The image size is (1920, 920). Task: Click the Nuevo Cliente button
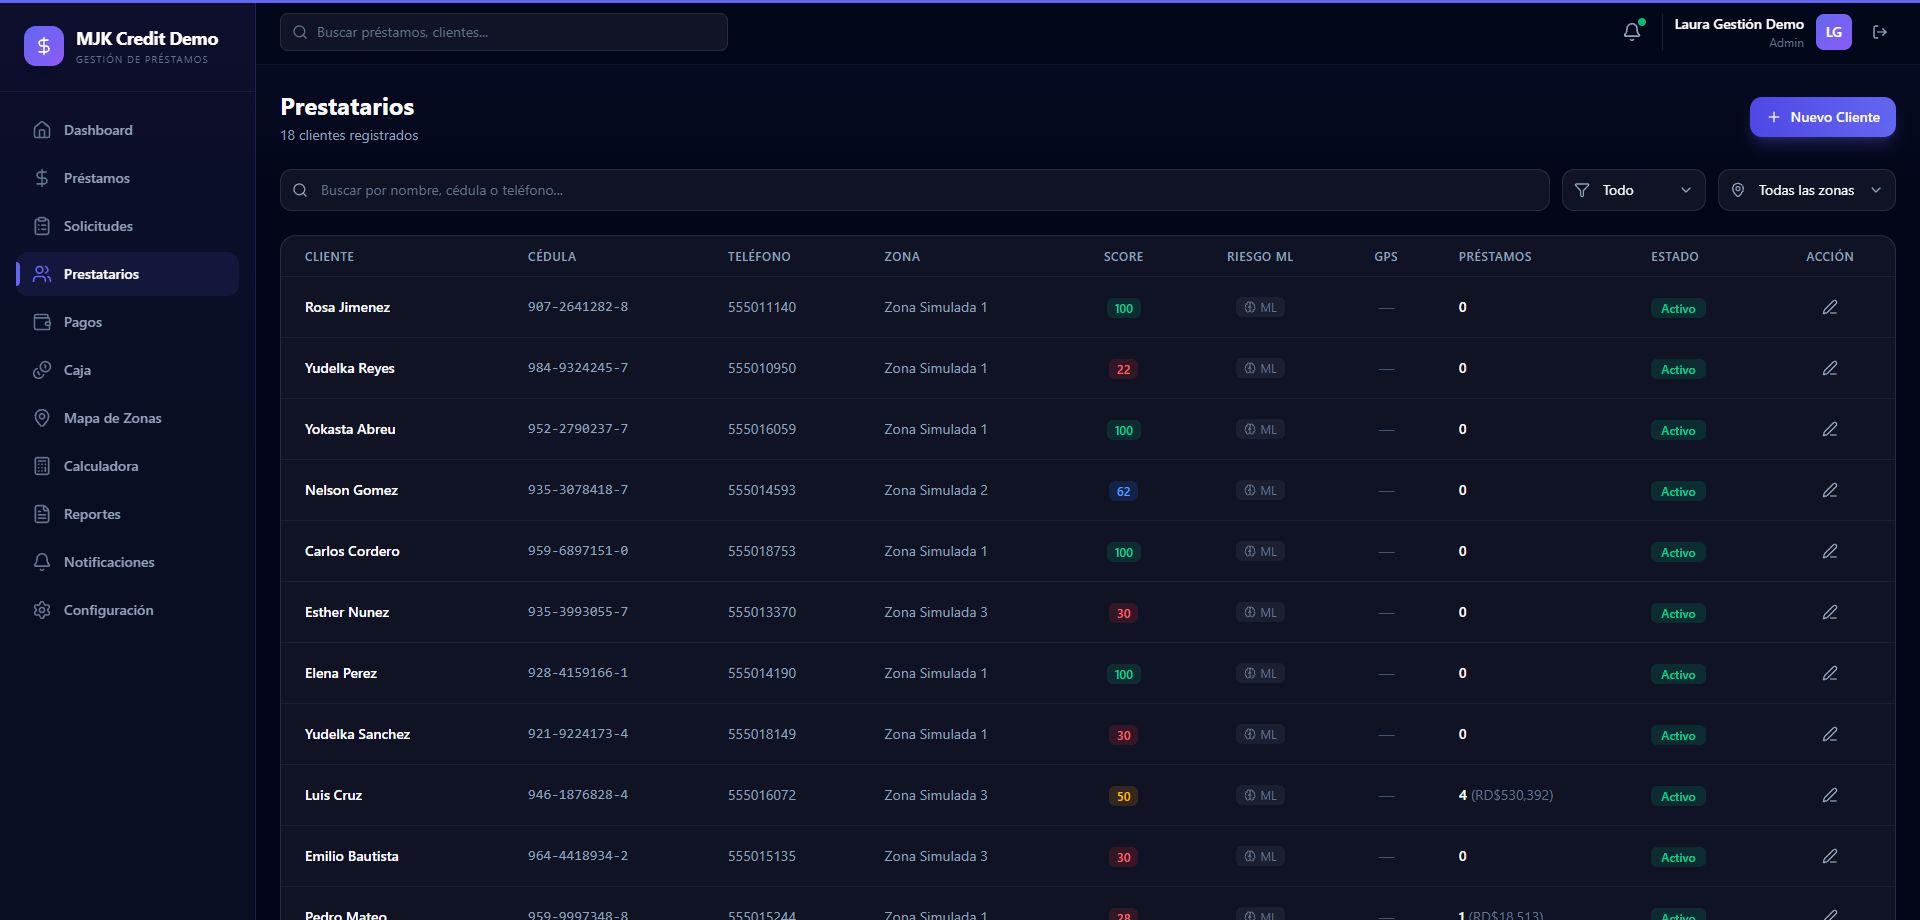(1822, 117)
